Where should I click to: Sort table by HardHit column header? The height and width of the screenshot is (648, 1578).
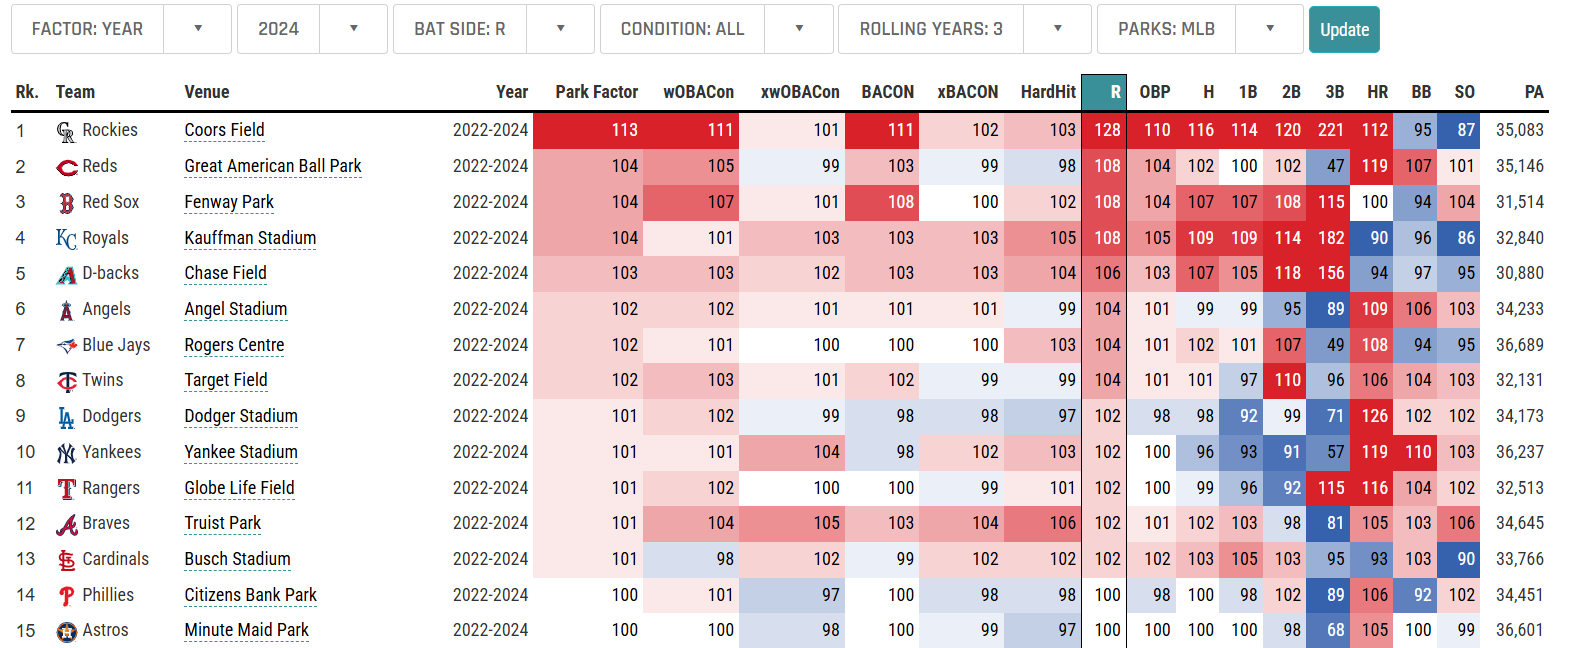(1047, 92)
